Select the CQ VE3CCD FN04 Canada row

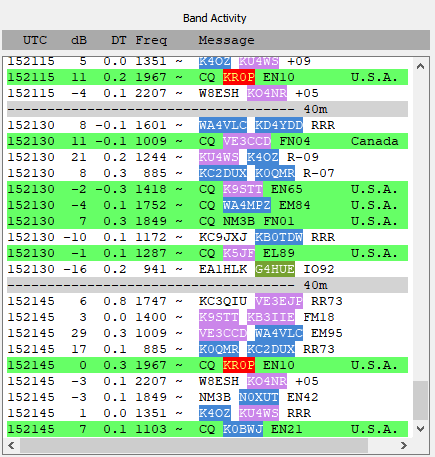click(x=207, y=141)
